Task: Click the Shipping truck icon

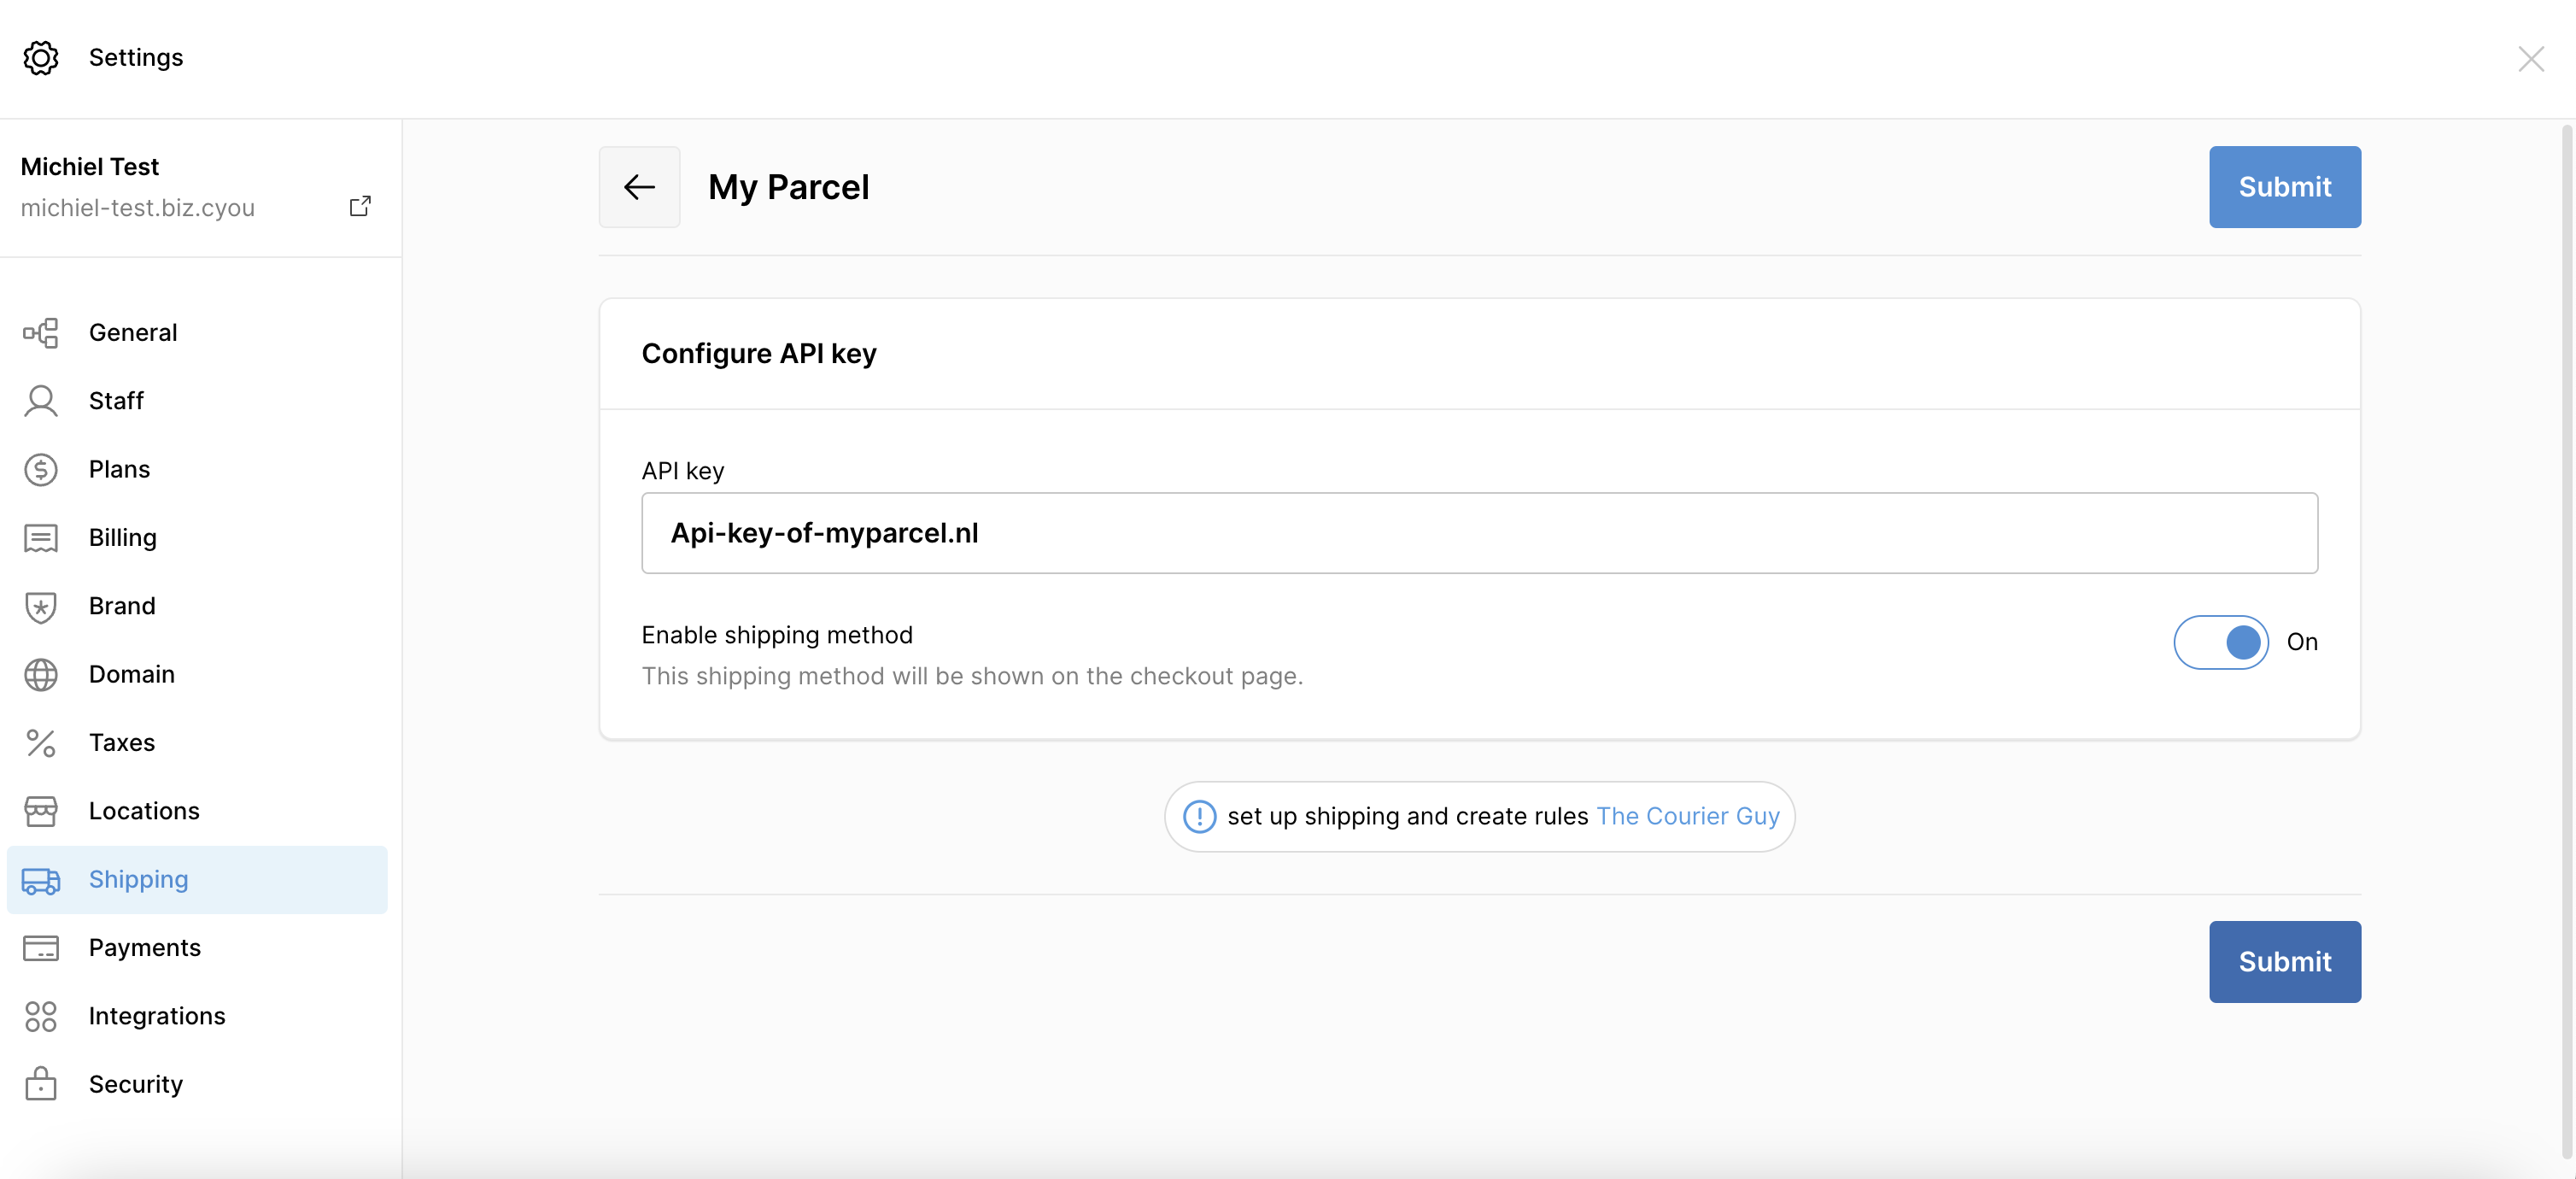Action: (41, 880)
